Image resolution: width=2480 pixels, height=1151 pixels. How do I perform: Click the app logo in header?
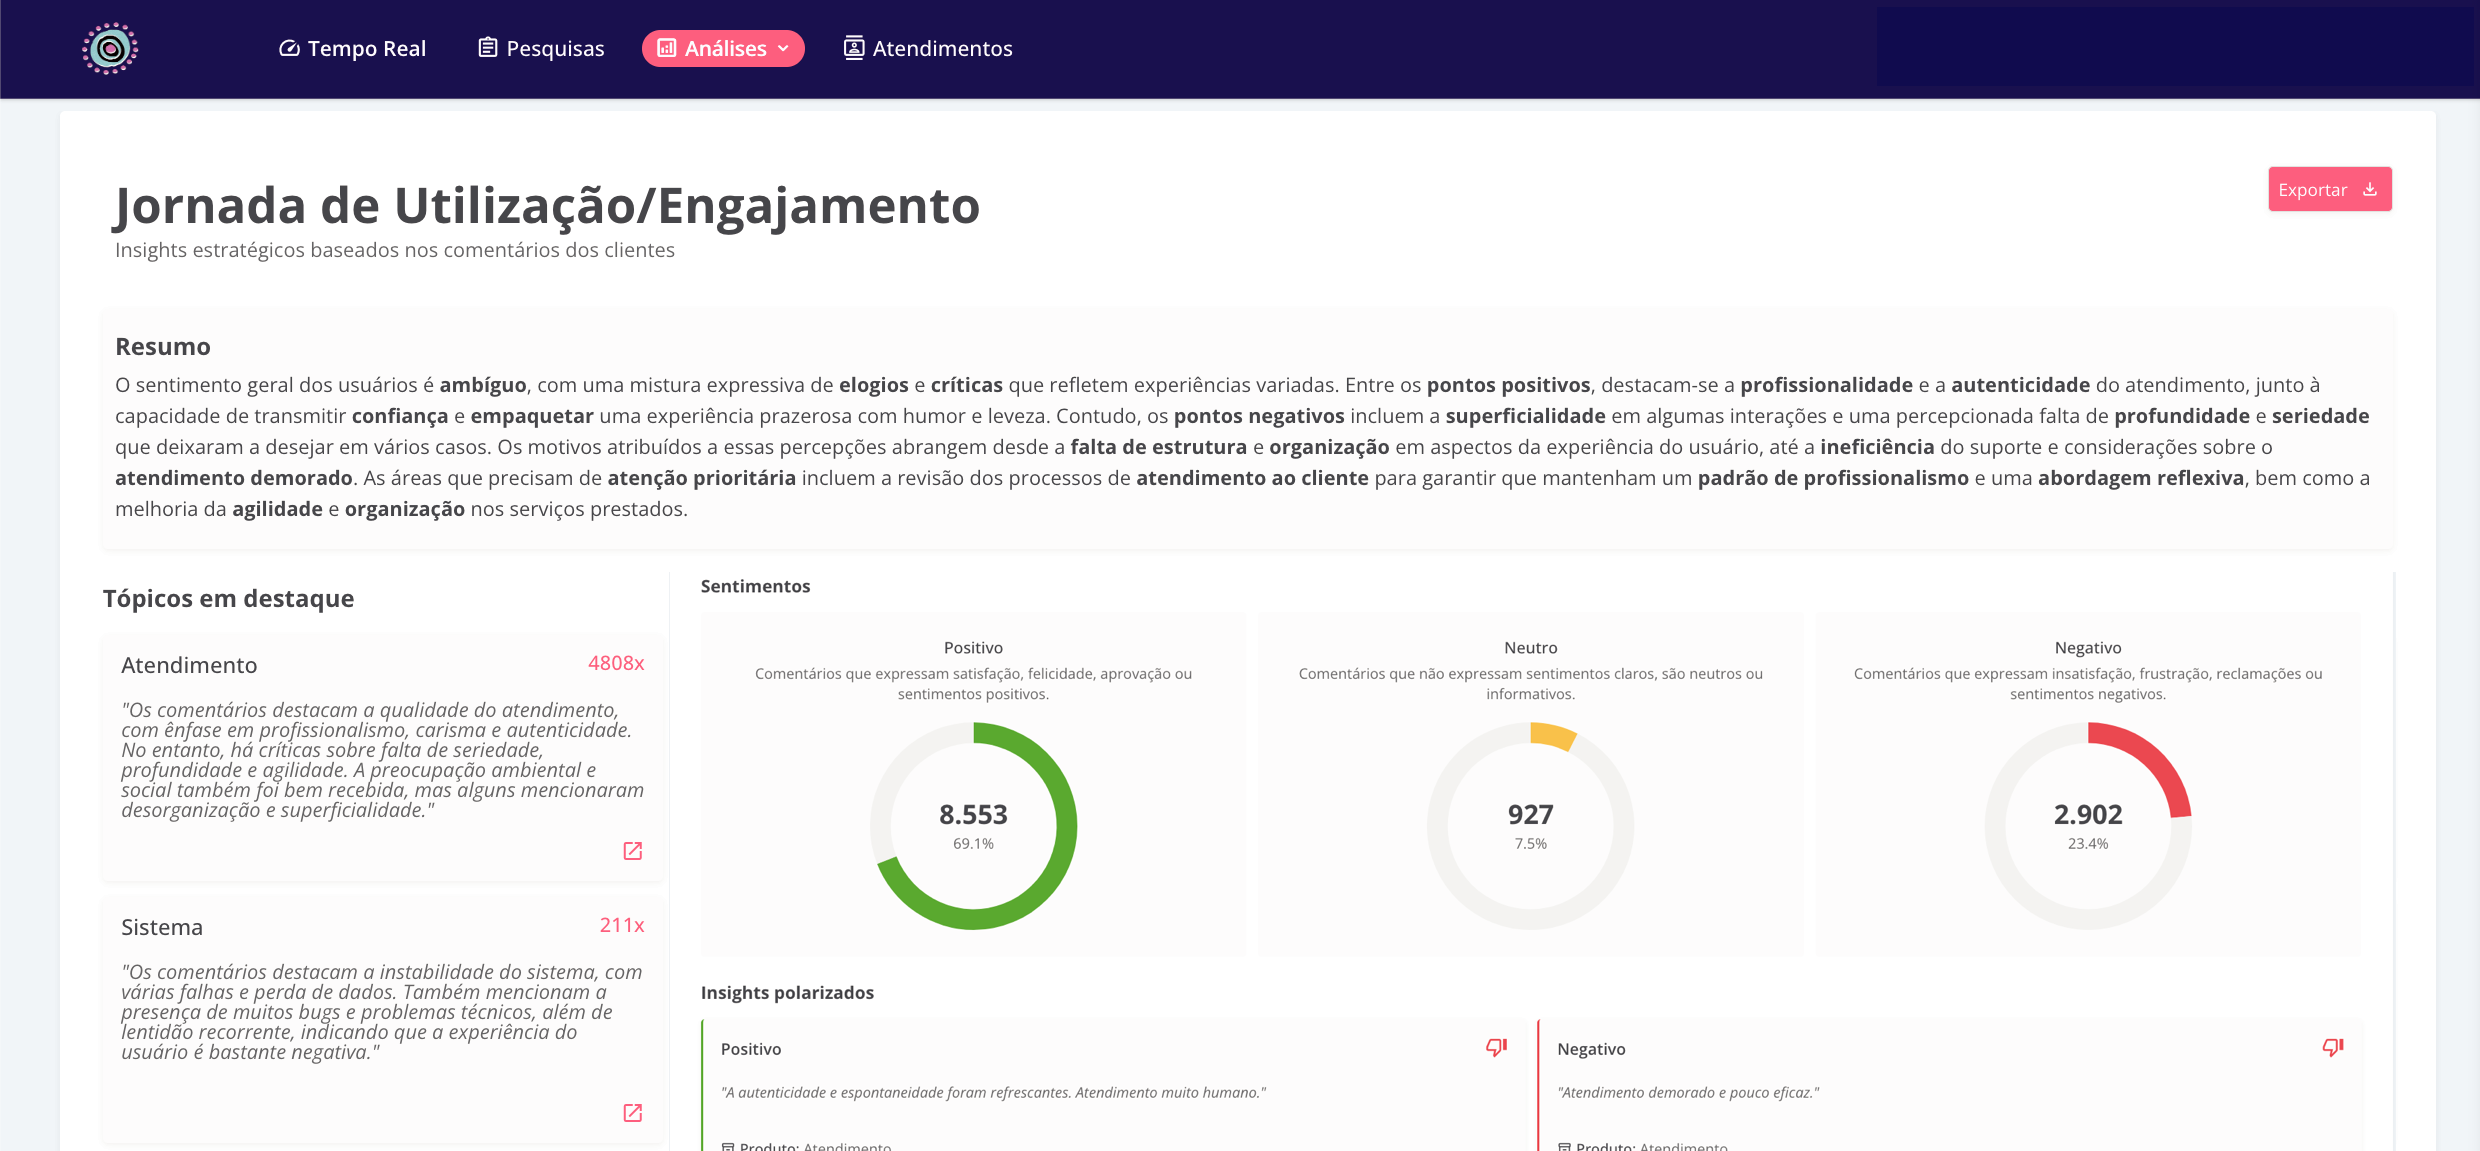(110, 48)
